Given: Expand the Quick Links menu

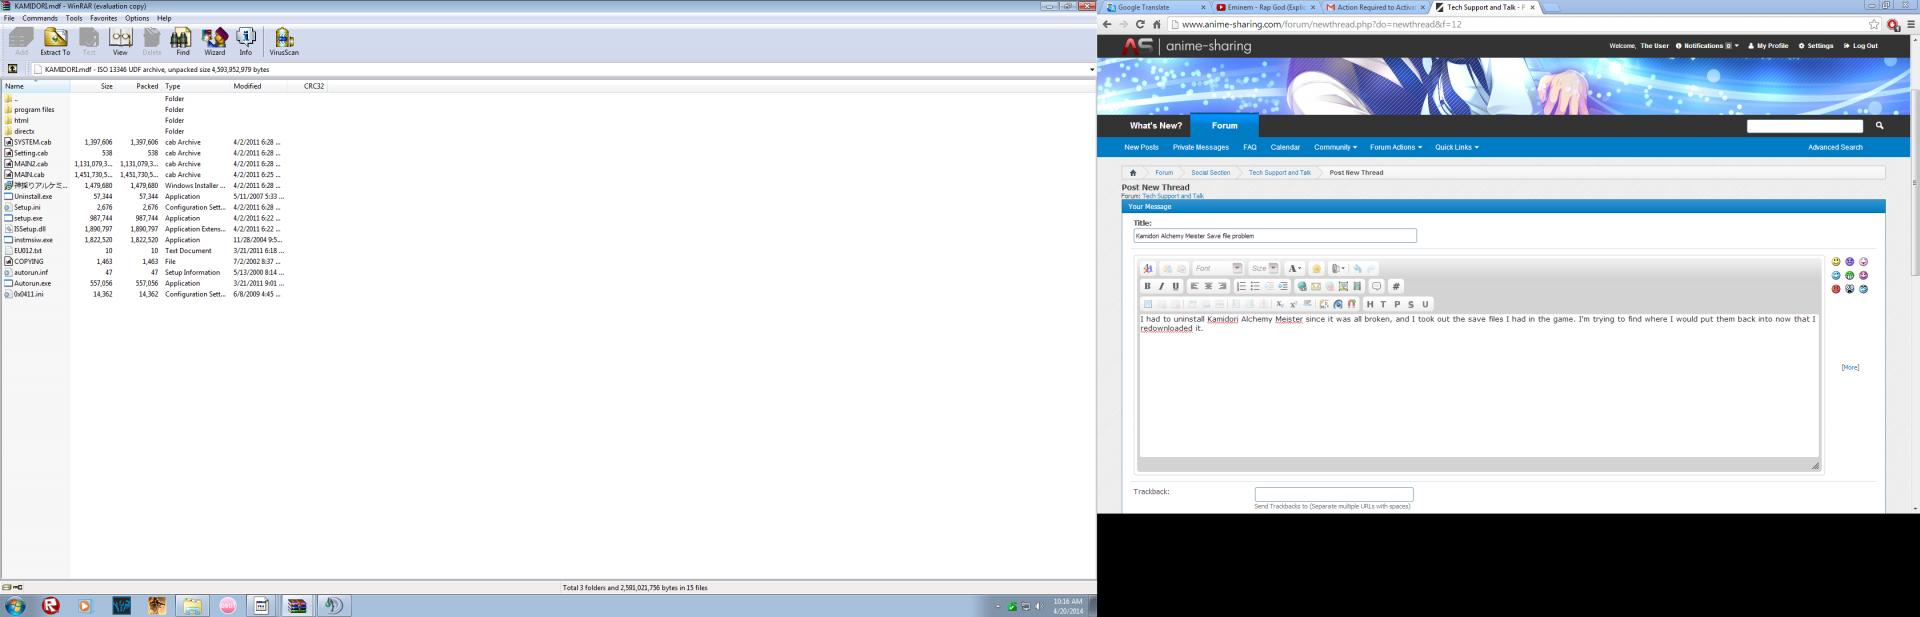Looking at the screenshot, I should click(x=1456, y=147).
